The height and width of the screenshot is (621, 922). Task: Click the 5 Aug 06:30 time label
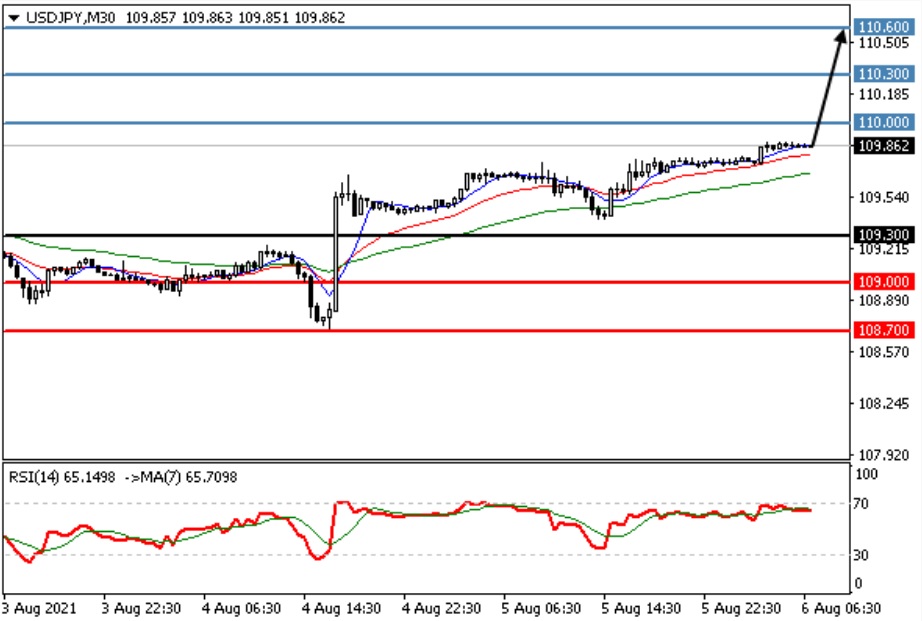pos(542,607)
